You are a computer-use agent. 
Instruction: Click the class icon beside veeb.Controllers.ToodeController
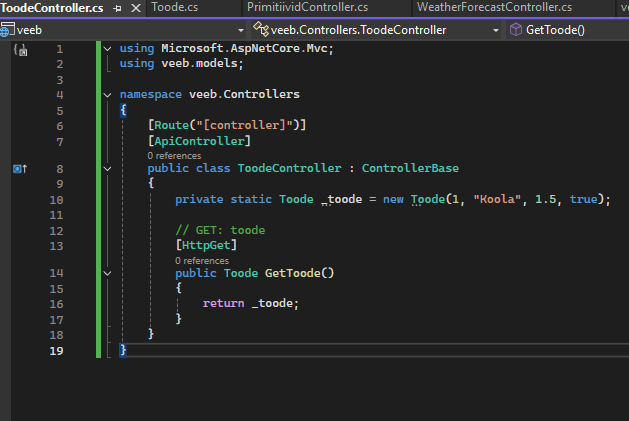tap(260, 30)
